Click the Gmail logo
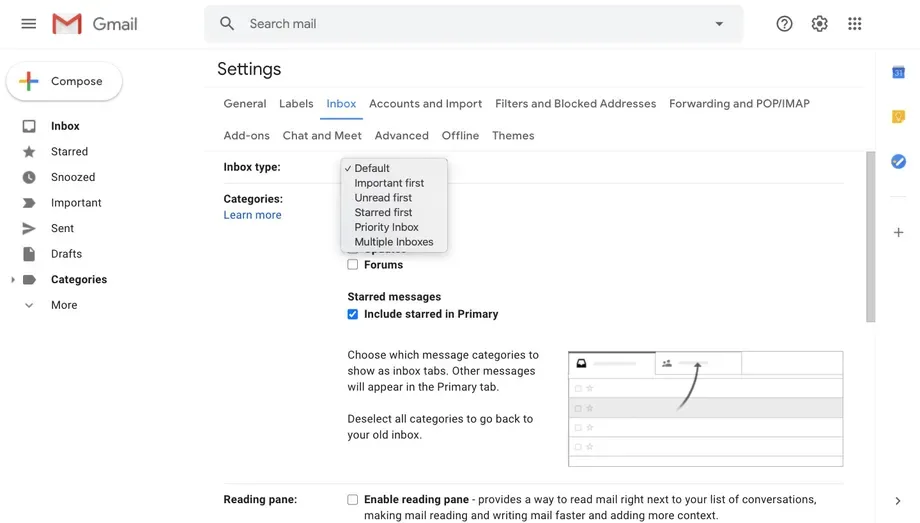 click(x=94, y=24)
